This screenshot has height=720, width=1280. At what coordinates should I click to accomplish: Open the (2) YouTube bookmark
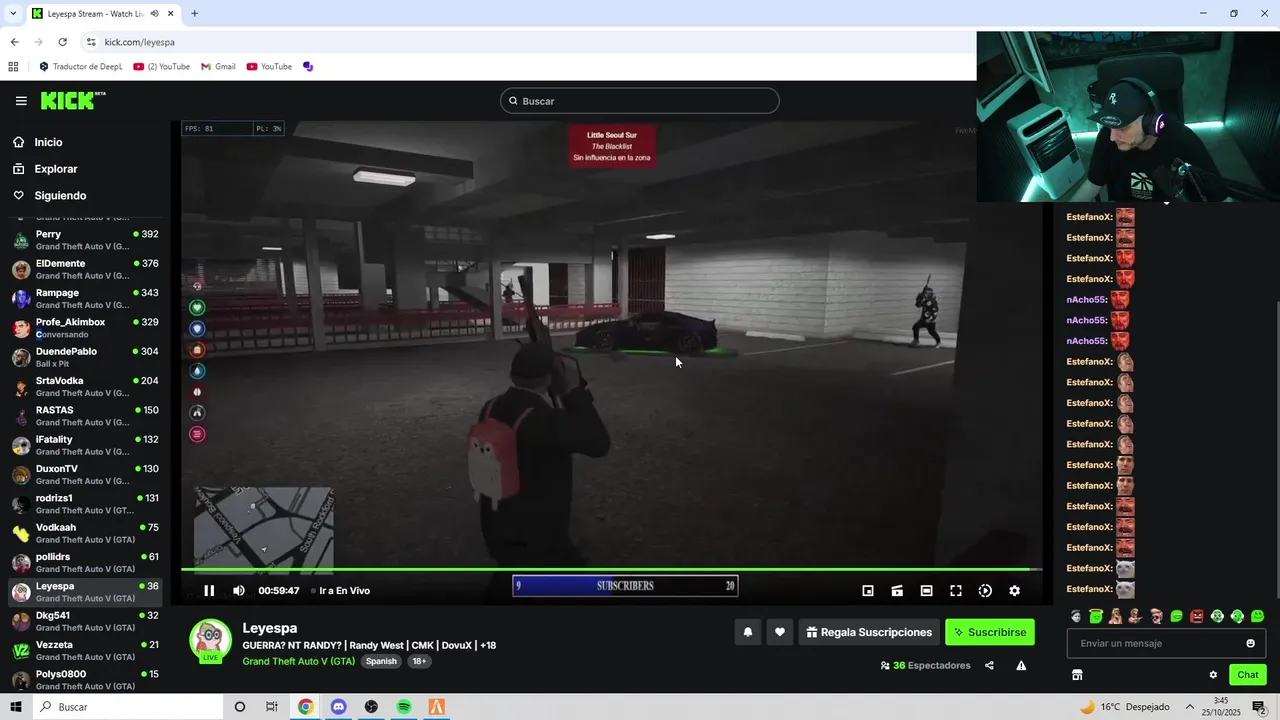(x=160, y=67)
